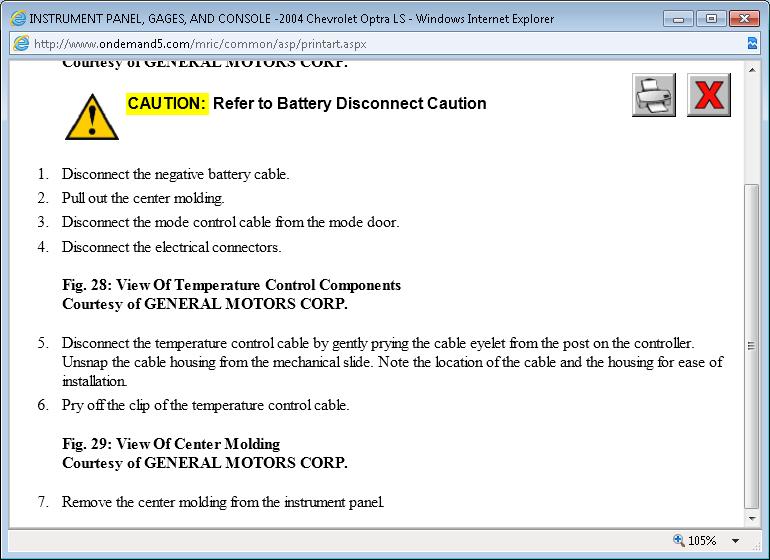Click 'Courtesy of GENERAL MOTORS CORP.' under Fig. 29

[x=205, y=463]
